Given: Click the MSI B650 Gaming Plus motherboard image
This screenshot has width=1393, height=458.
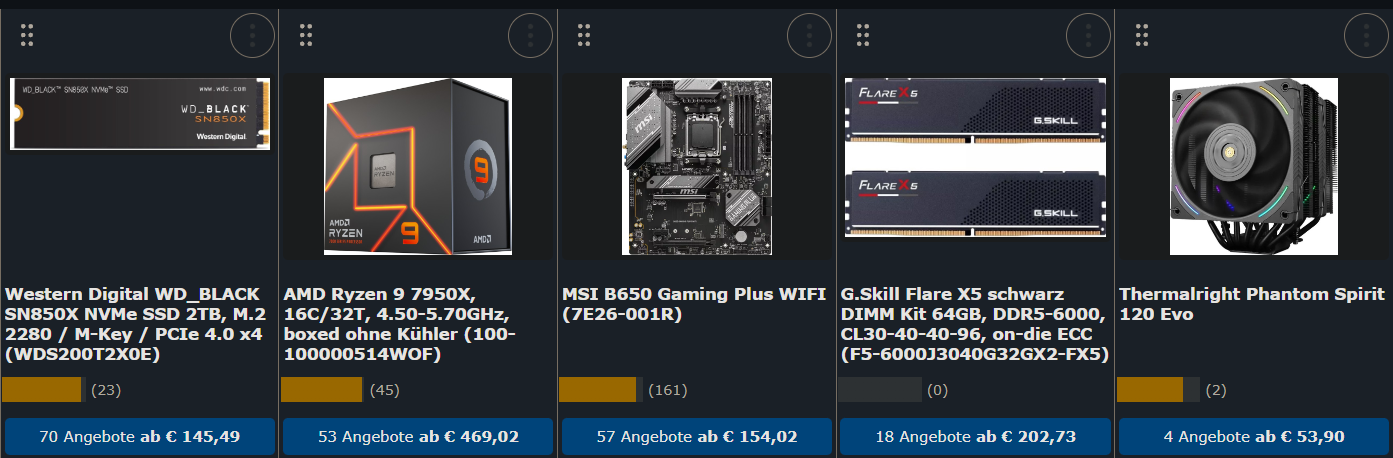Looking at the screenshot, I should click(x=697, y=166).
